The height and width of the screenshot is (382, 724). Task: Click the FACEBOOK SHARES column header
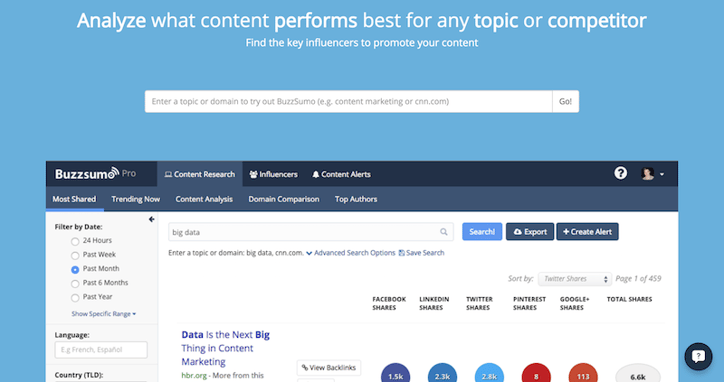pyautogui.click(x=389, y=303)
